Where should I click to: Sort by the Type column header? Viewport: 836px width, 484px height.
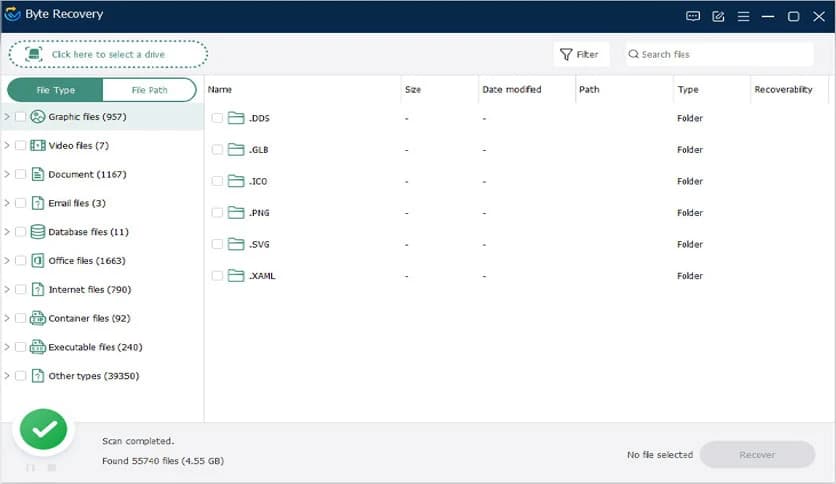tap(688, 89)
